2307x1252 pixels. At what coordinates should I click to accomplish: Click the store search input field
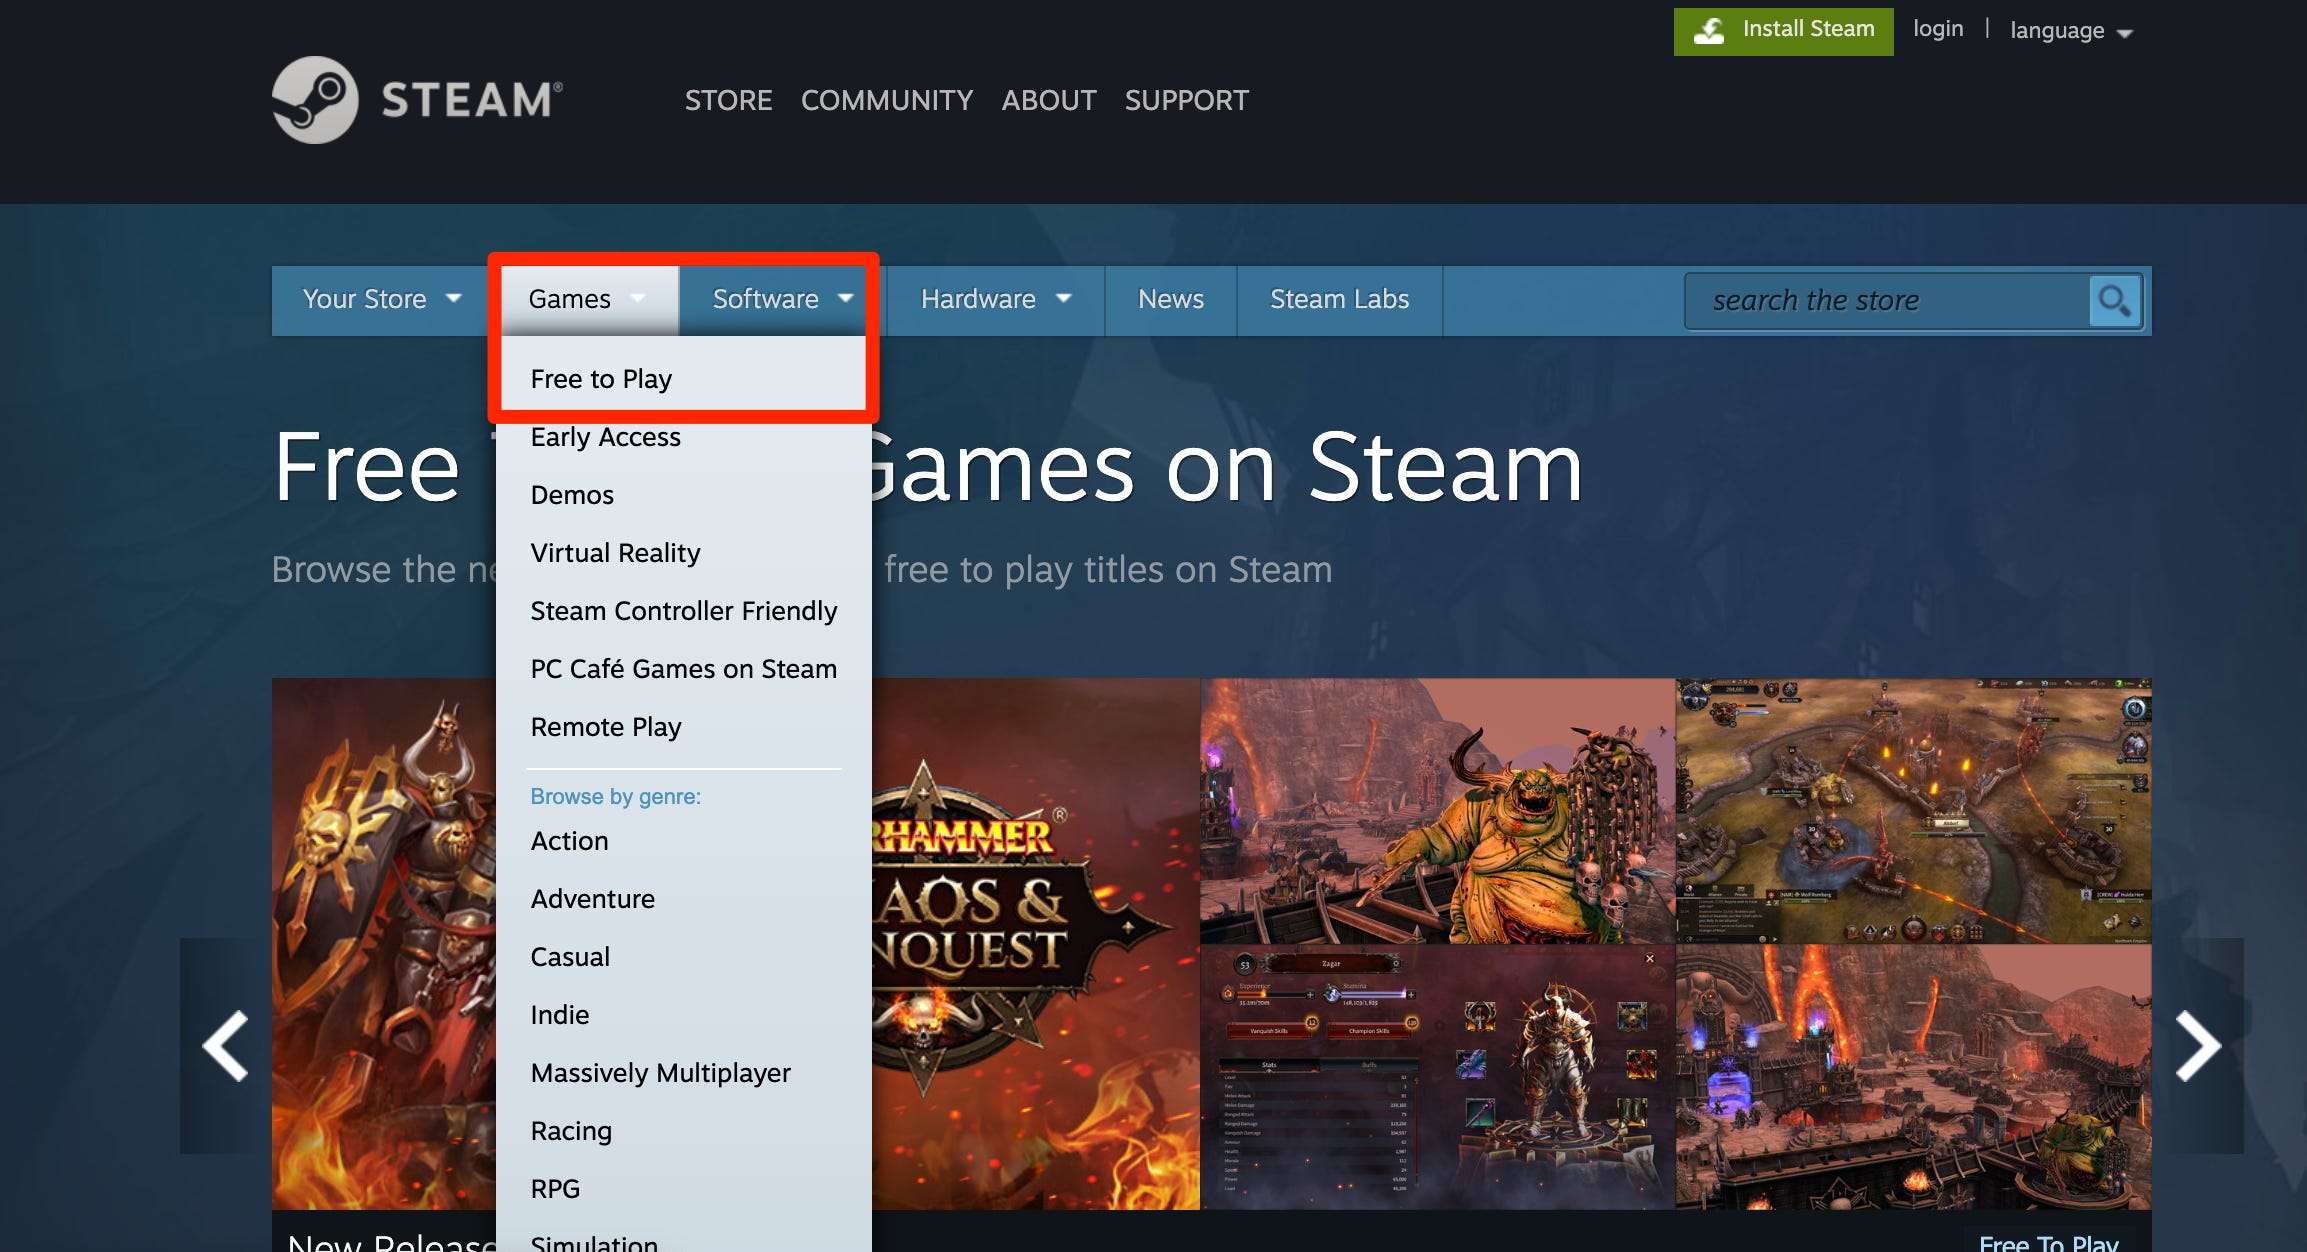(1896, 299)
